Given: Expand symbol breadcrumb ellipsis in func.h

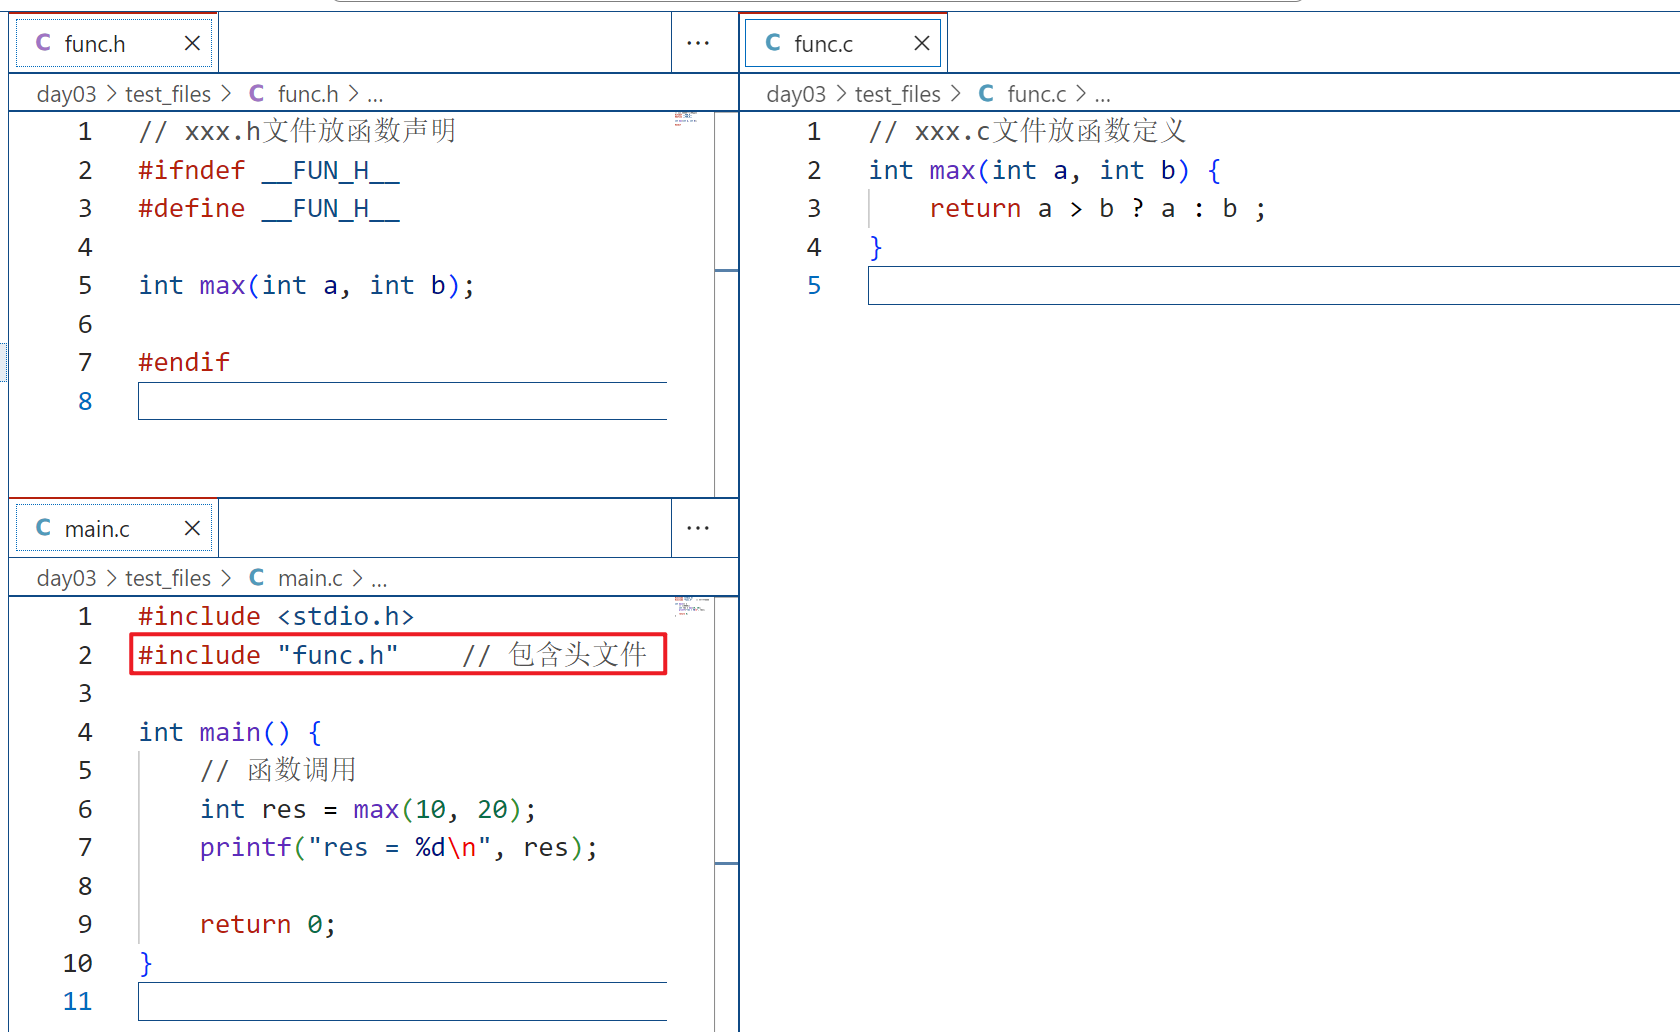Looking at the screenshot, I should pos(375,95).
